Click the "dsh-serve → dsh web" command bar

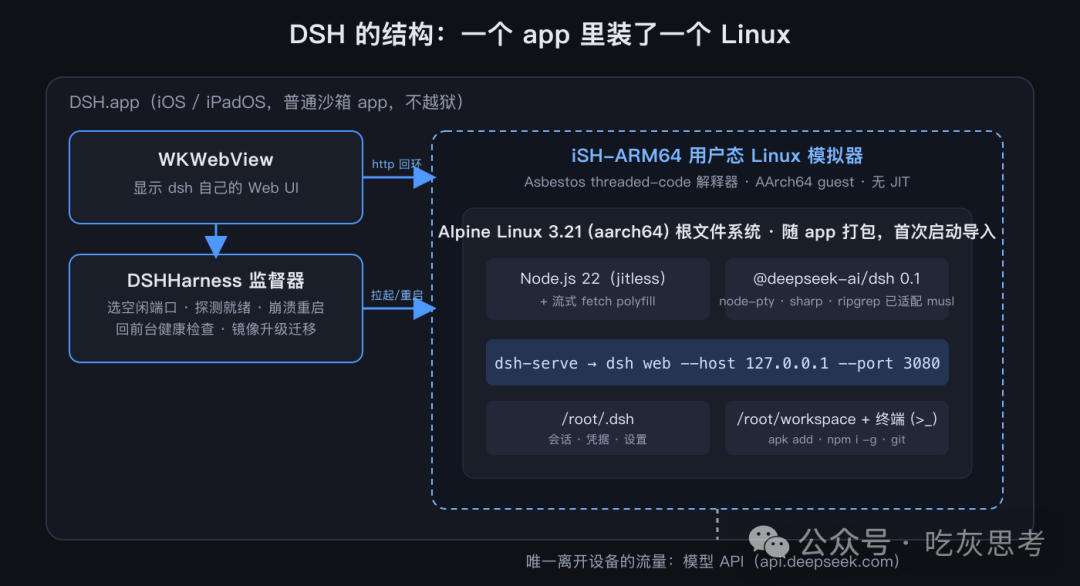[717, 363]
